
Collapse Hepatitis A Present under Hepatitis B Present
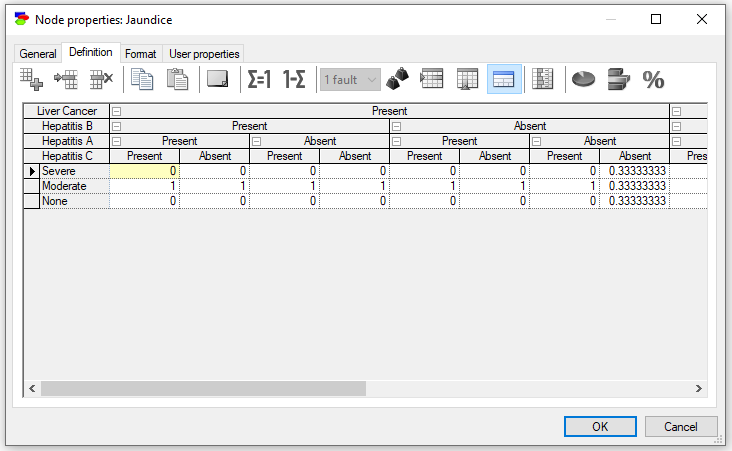click(x=117, y=141)
